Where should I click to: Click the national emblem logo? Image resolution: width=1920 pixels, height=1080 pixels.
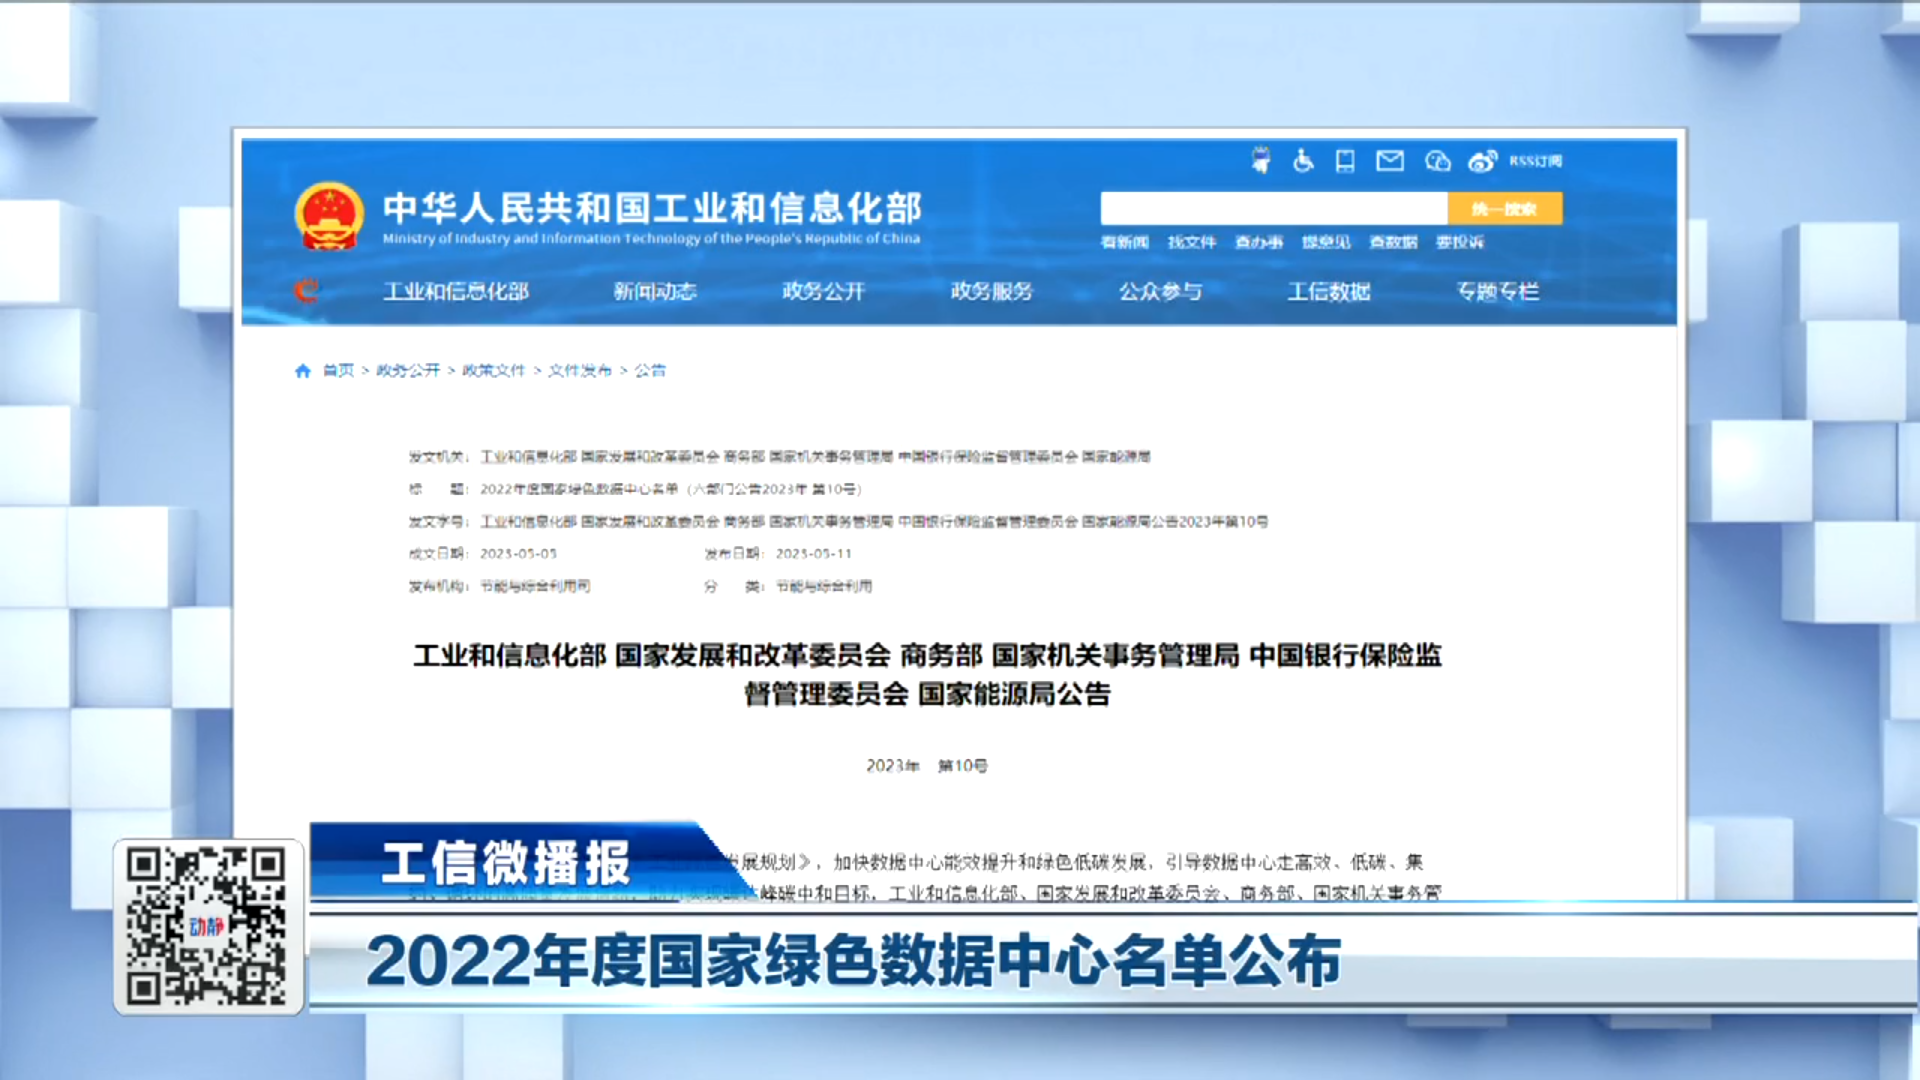[329, 216]
